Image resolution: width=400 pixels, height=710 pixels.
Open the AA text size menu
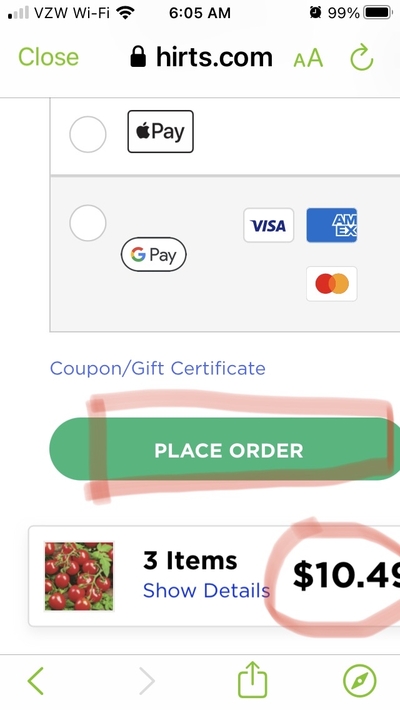308,58
